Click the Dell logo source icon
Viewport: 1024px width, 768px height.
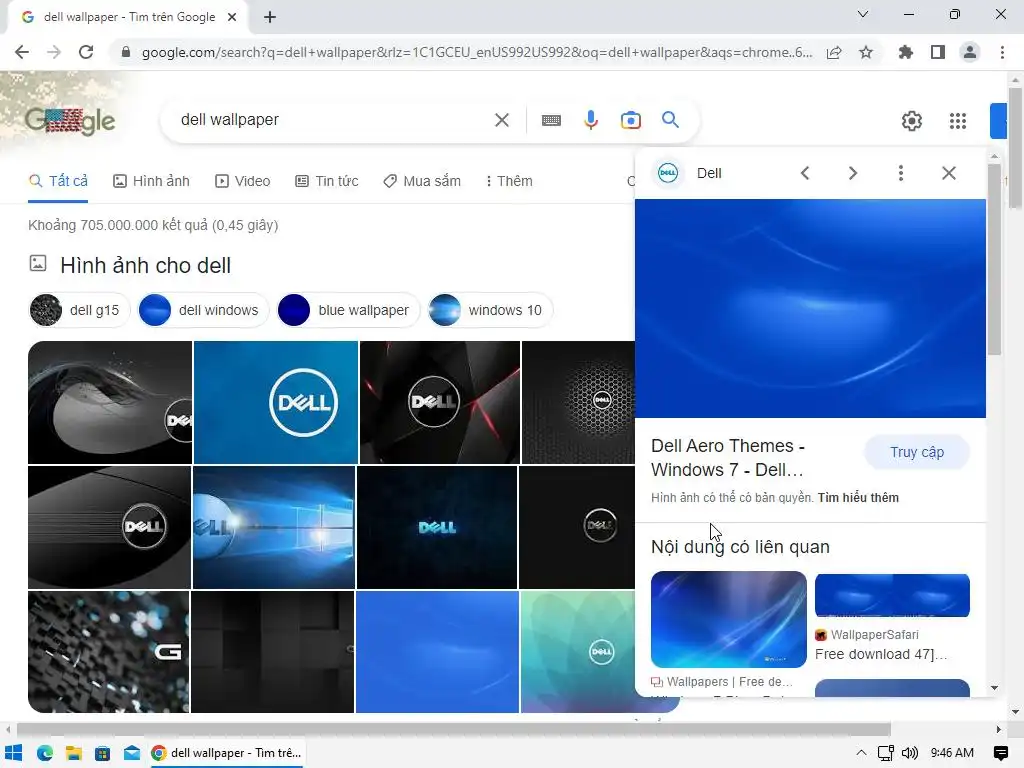coord(668,173)
